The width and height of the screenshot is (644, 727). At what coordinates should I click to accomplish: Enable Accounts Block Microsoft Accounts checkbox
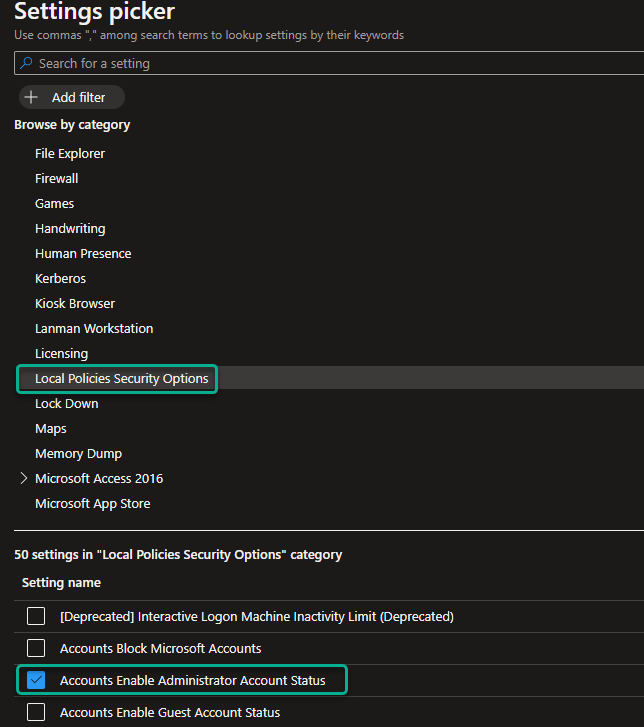(x=36, y=648)
